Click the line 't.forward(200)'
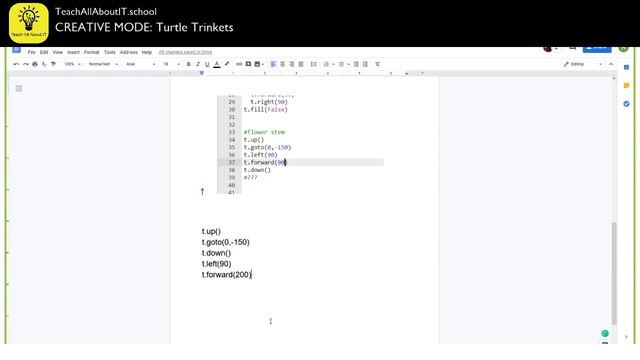 [227, 275]
